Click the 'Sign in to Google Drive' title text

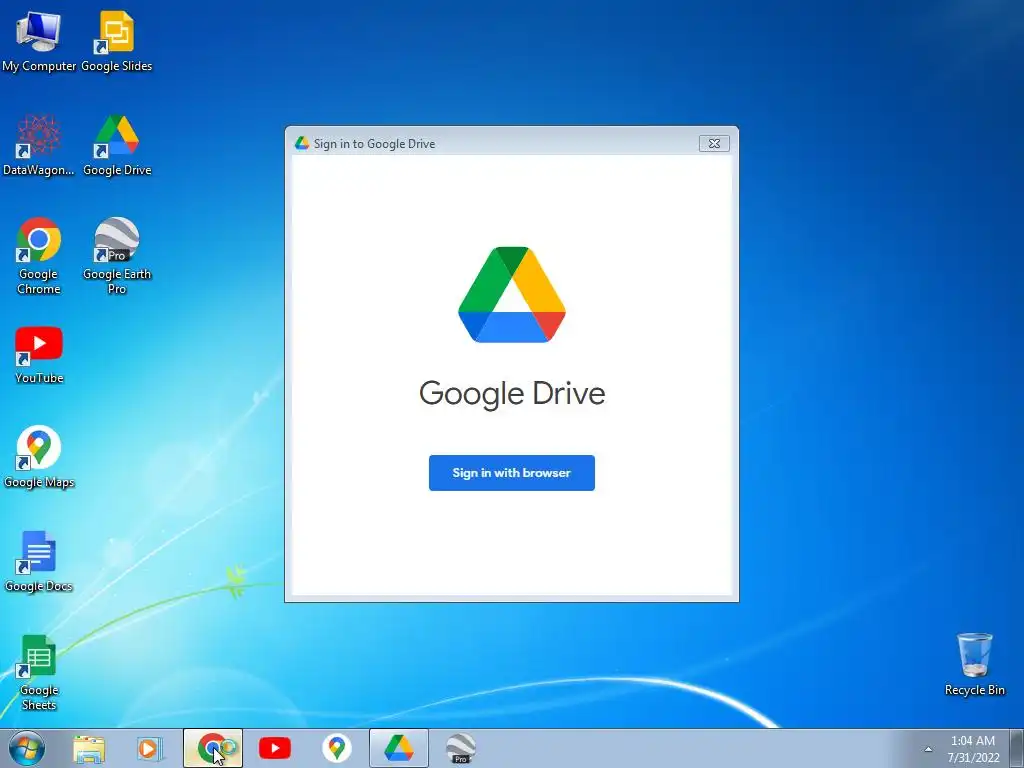point(374,144)
